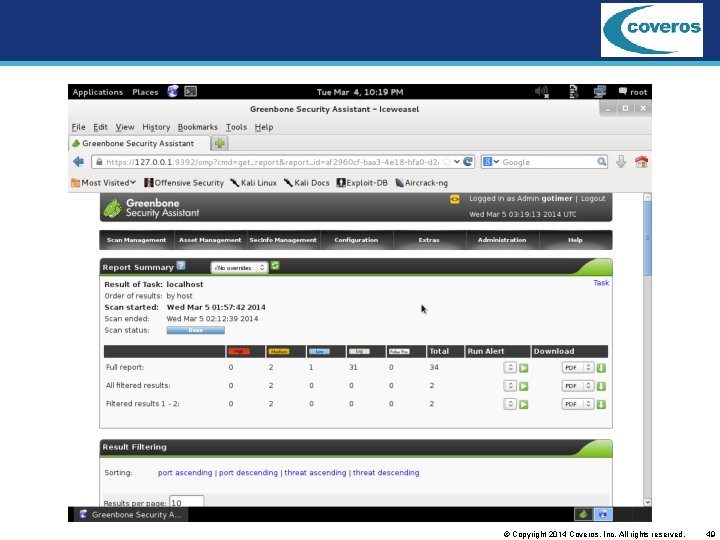Open the Bookmarks menu
720x540 pixels.
pyautogui.click(x=197, y=127)
